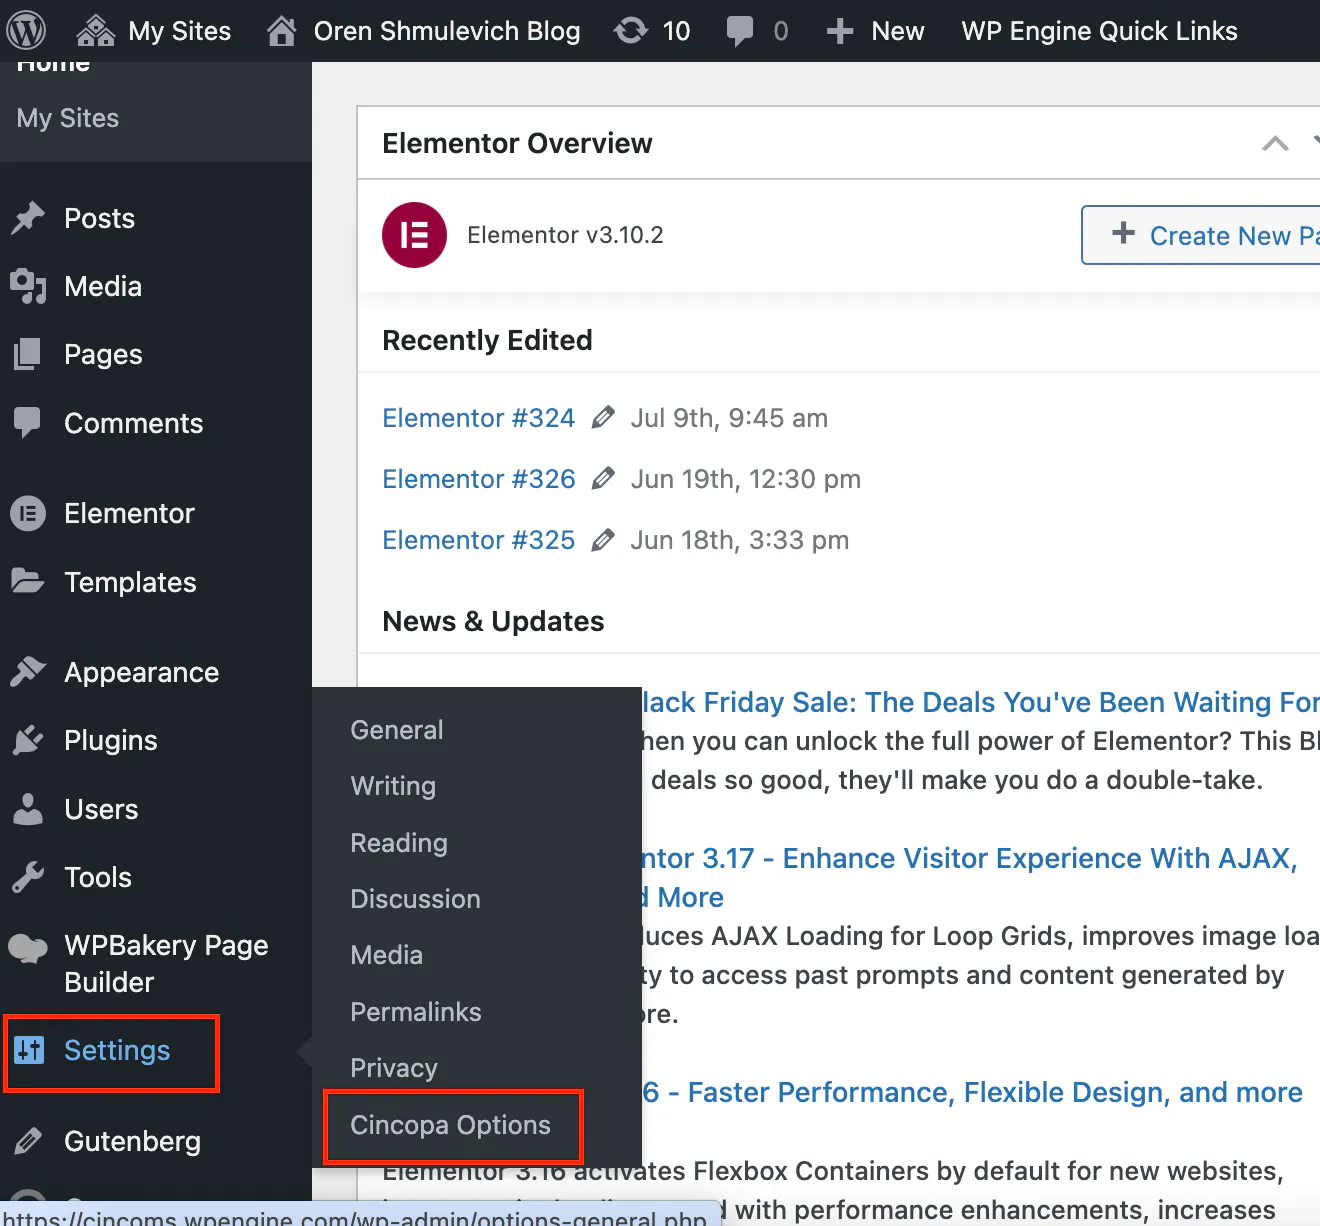Screen dimensions: 1320x1226
Task: Open the Black Friday Sale news link
Action: [980, 702]
